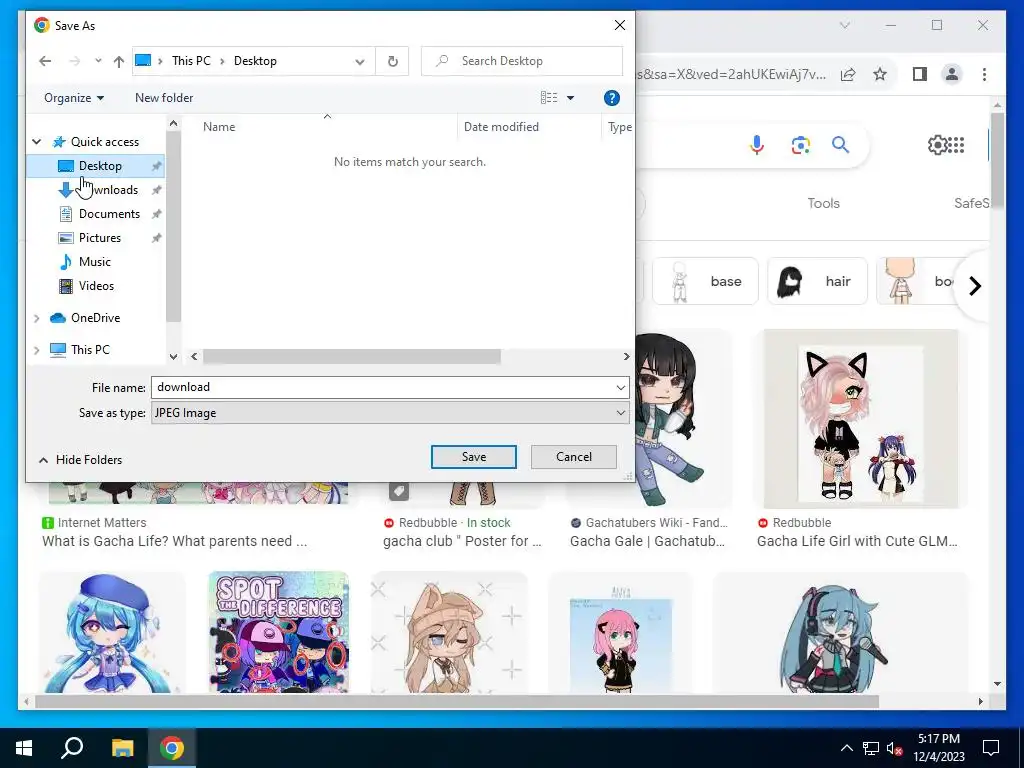Image resolution: width=1024 pixels, height=768 pixels.
Task: Sort by Date modified column
Action: pyautogui.click(x=501, y=127)
